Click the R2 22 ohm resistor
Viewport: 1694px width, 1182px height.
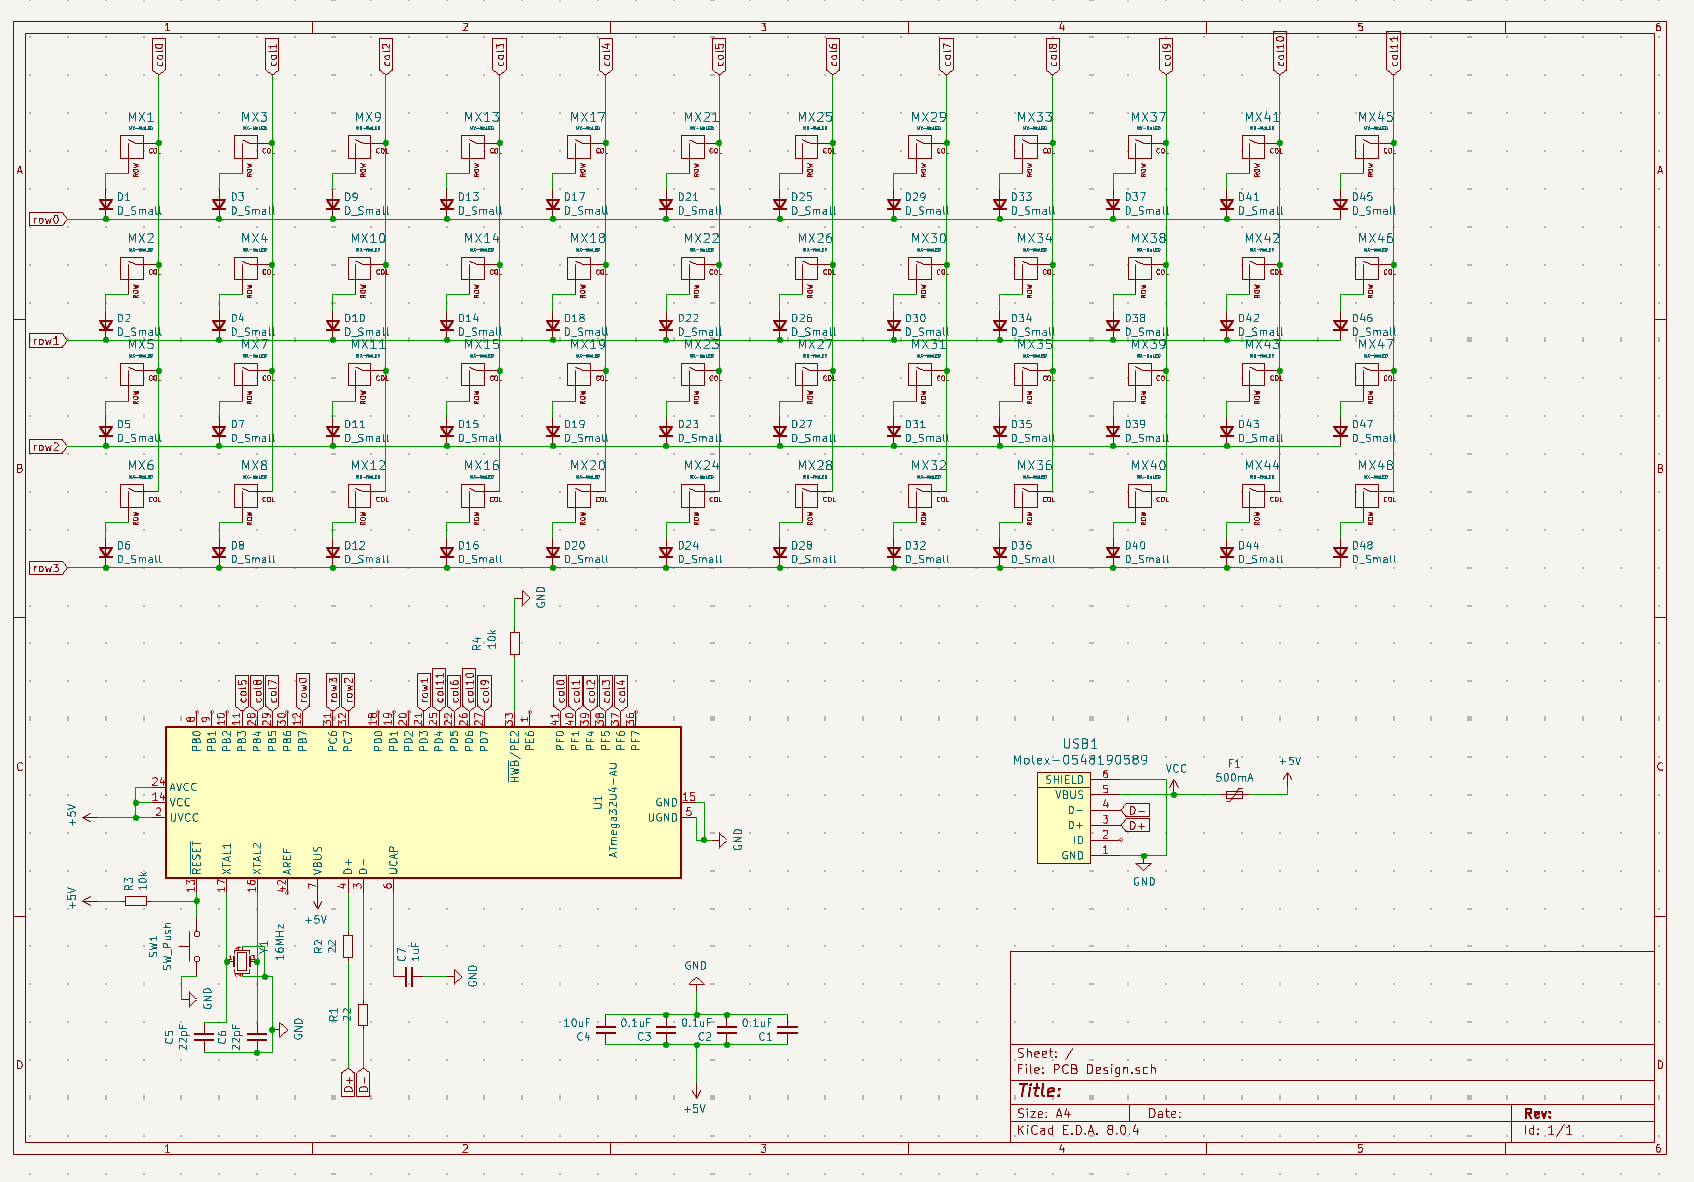[348, 946]
